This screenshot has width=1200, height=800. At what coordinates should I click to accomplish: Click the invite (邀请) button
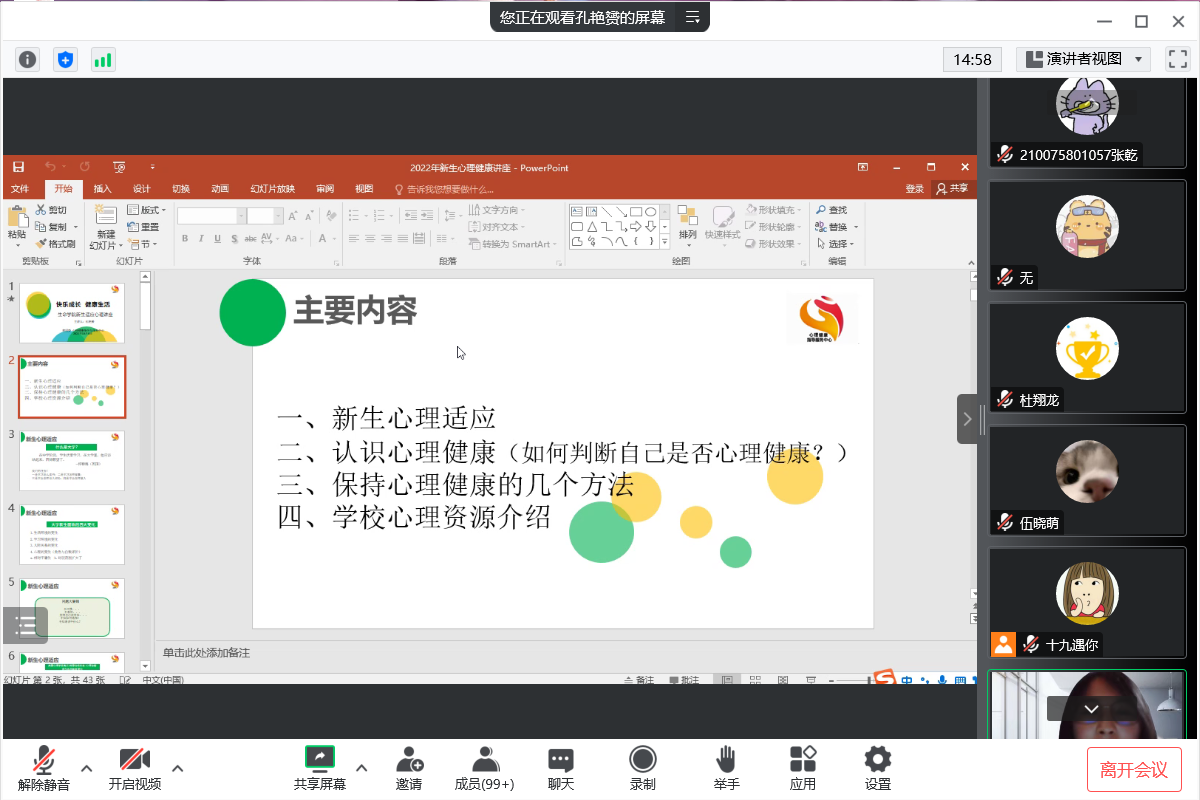(408, 768)
